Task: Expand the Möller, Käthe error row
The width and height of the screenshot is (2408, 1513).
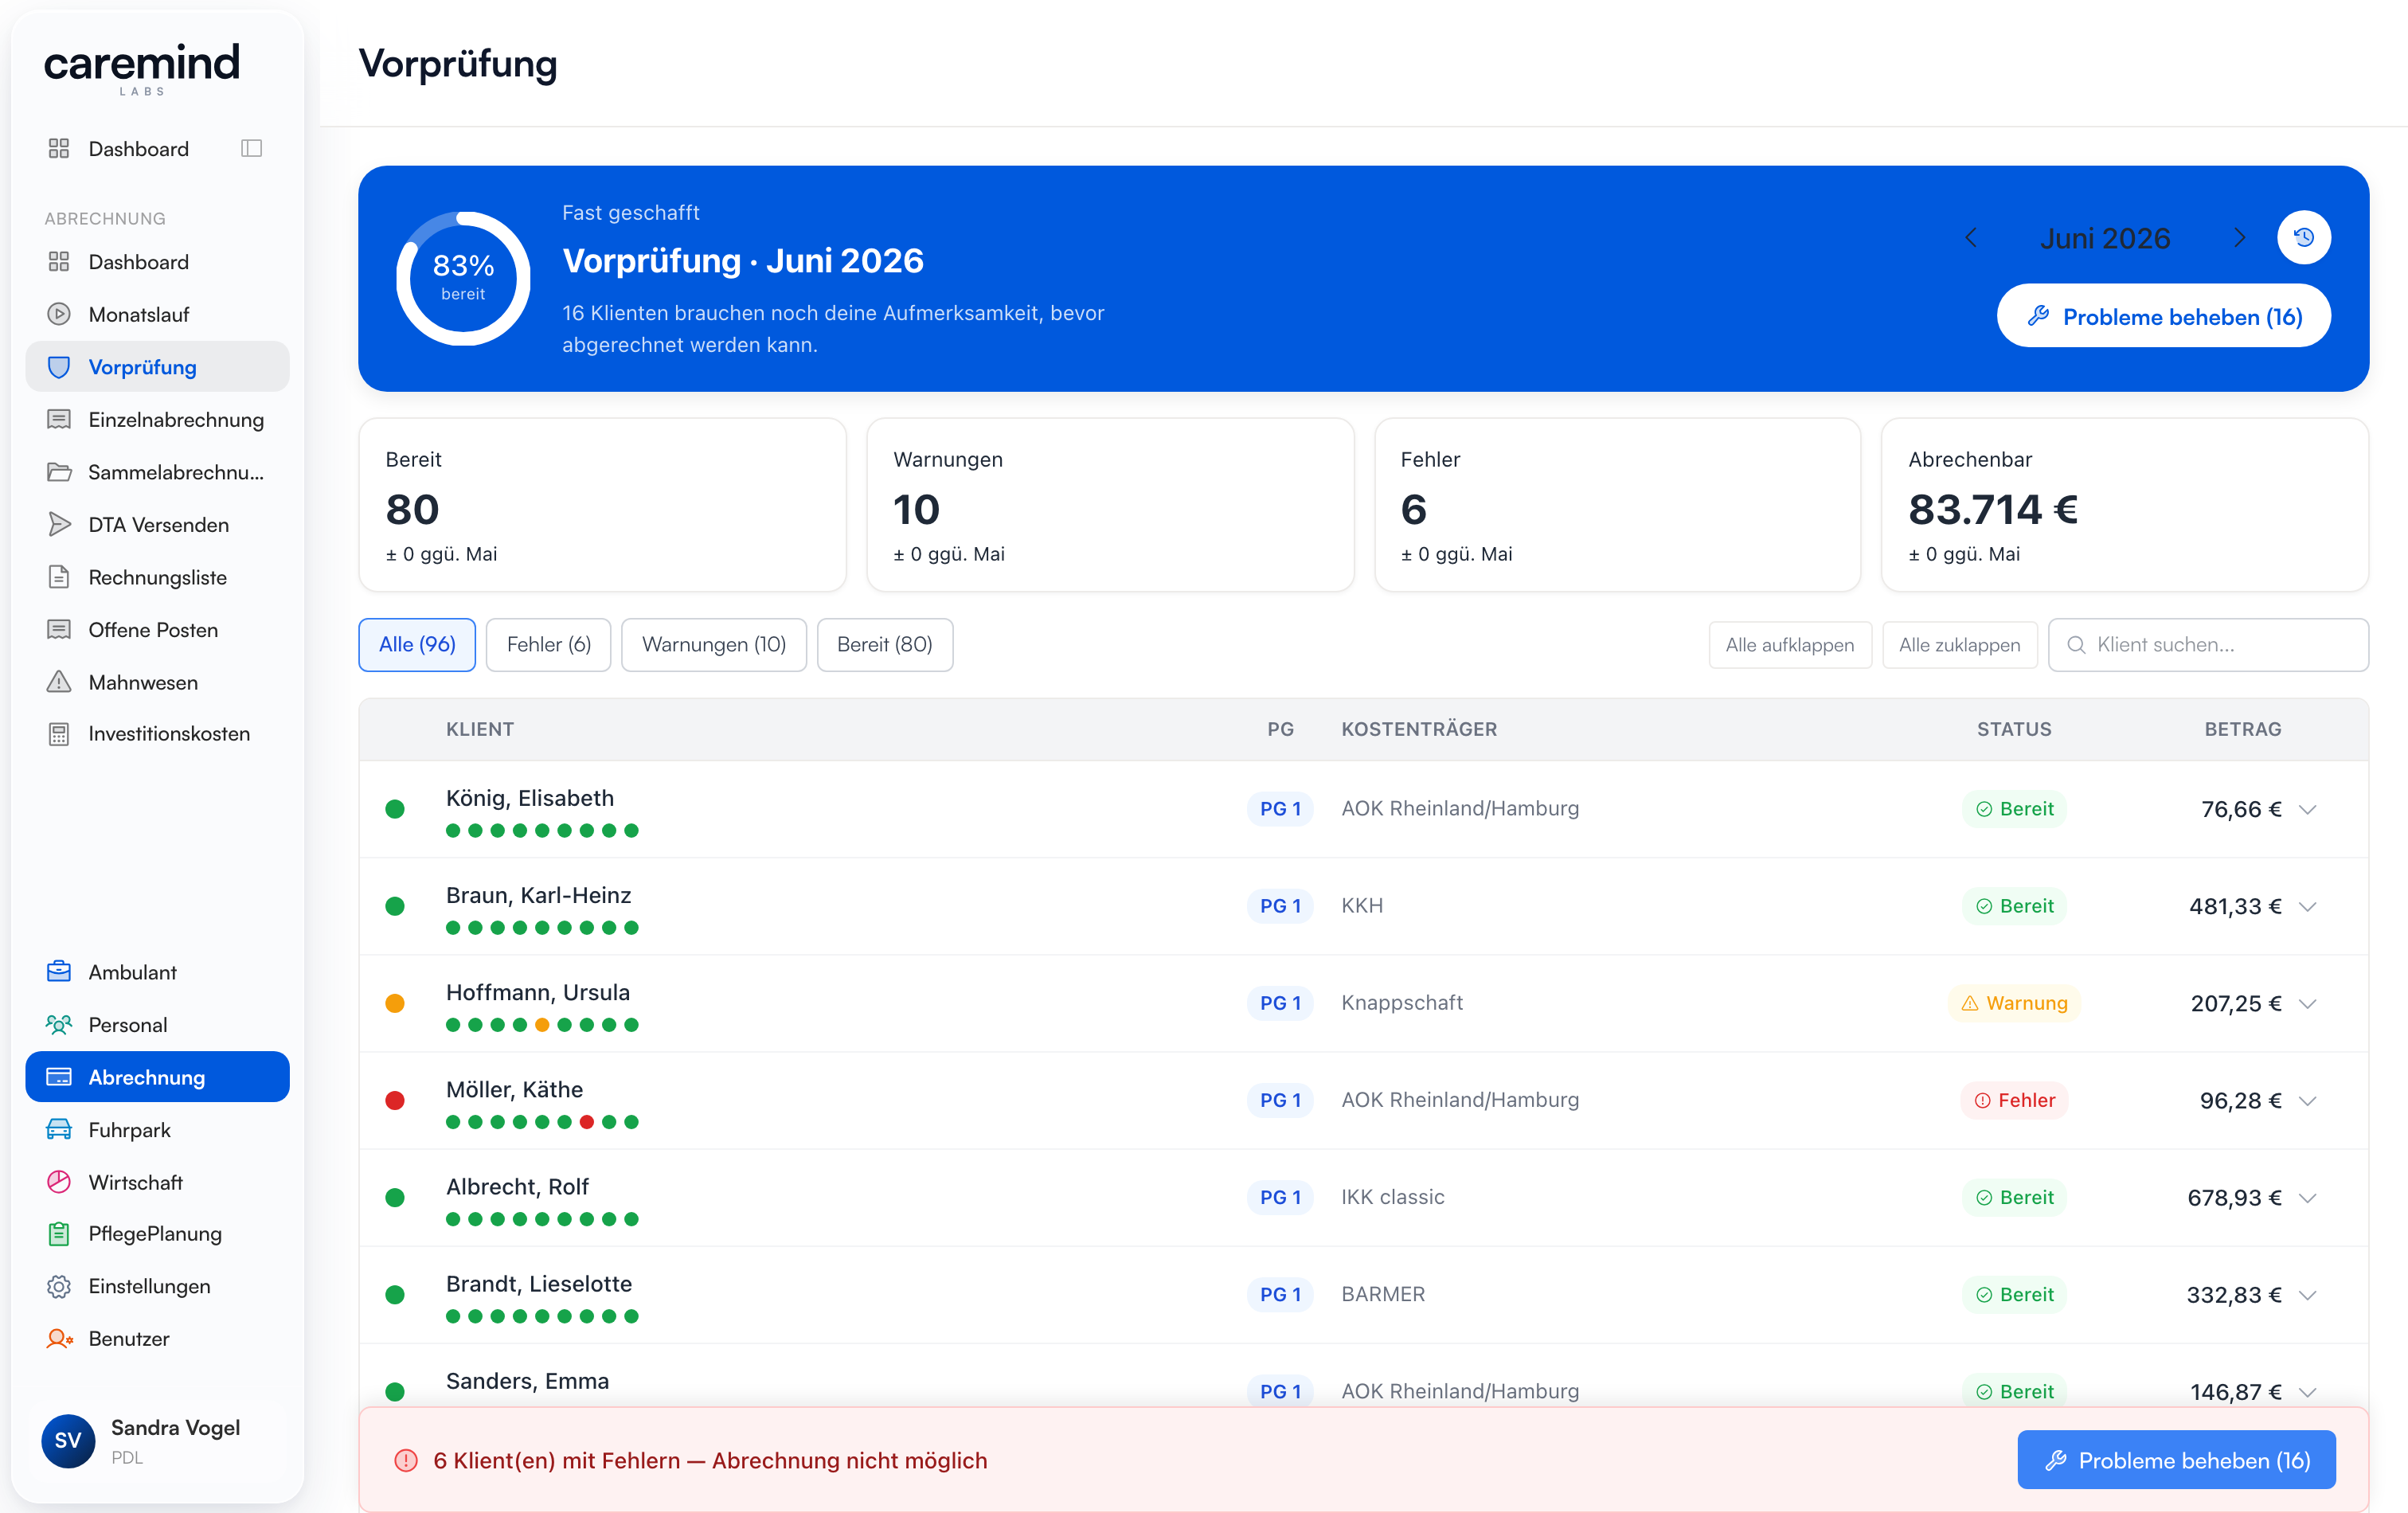Action: pyautogui.click(x=2307, y=1100)
